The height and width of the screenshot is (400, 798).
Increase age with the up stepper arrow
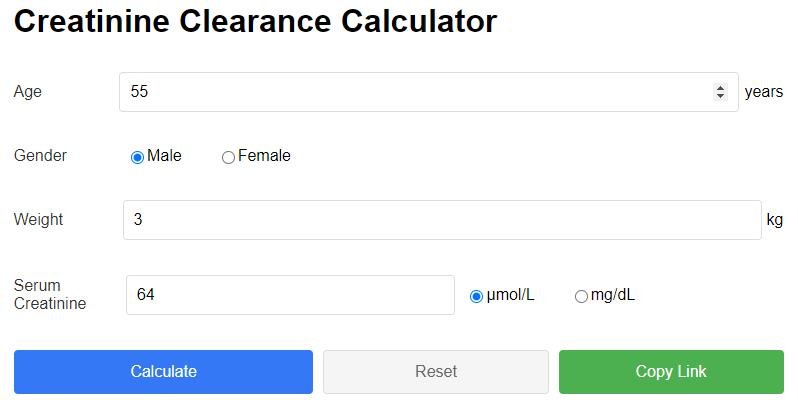point(720,88)
